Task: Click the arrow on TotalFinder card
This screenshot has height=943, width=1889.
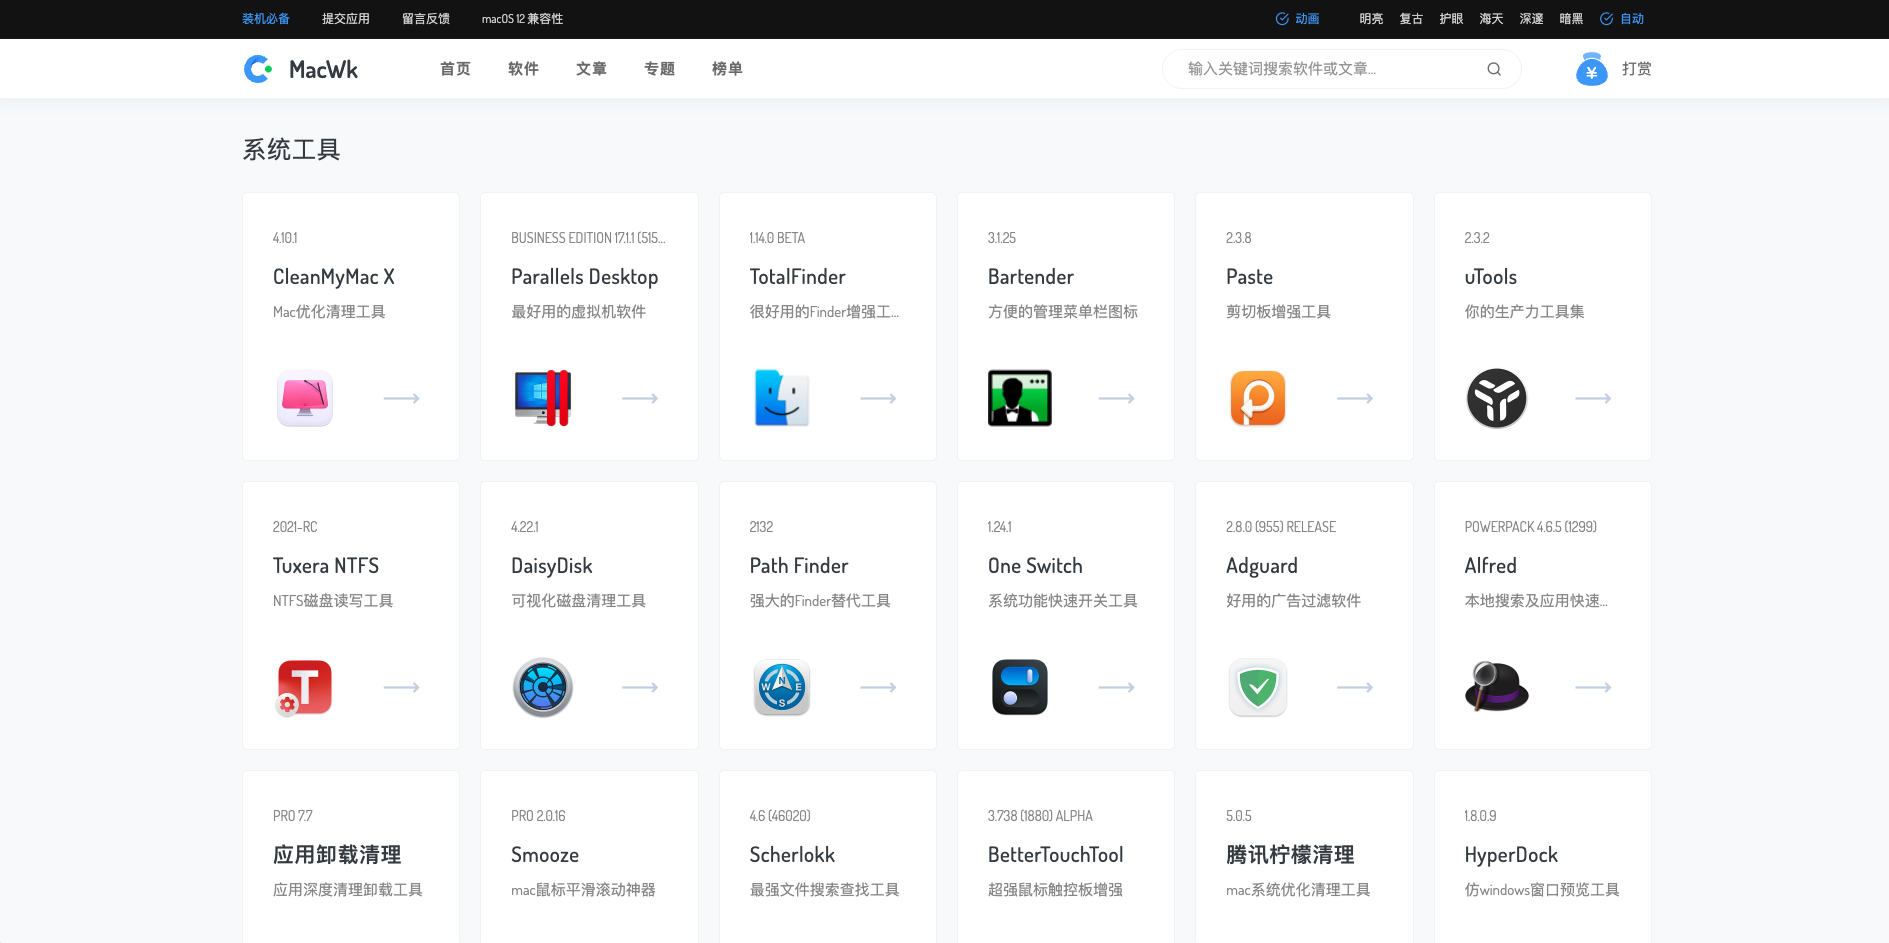Action: coord(878,398)
